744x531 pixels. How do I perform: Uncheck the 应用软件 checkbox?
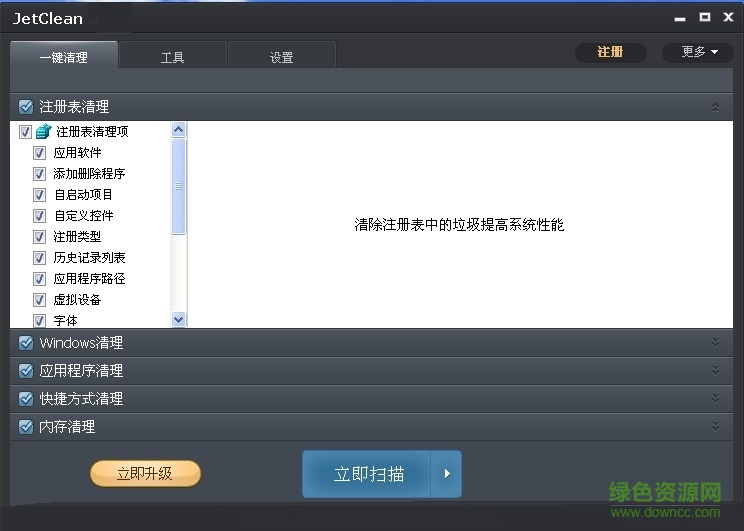pyautogui.click(x=39, y=153)
